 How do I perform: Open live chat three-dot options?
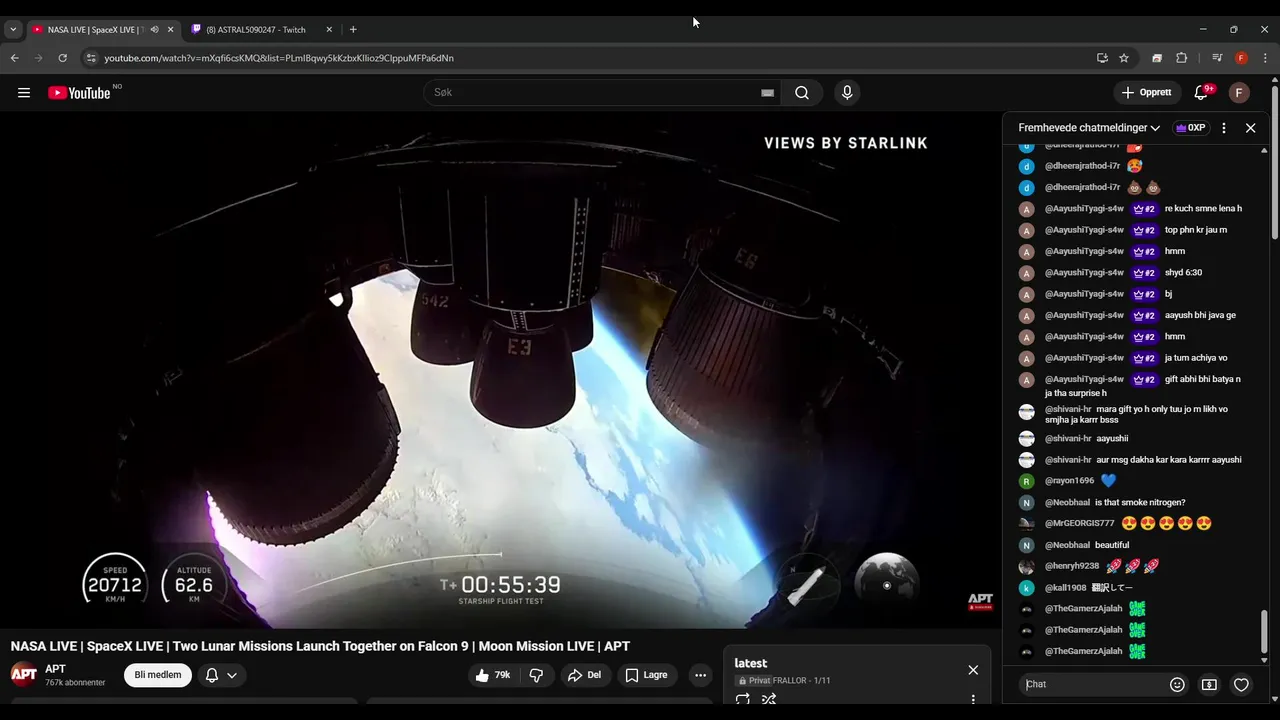[1224, 128]
